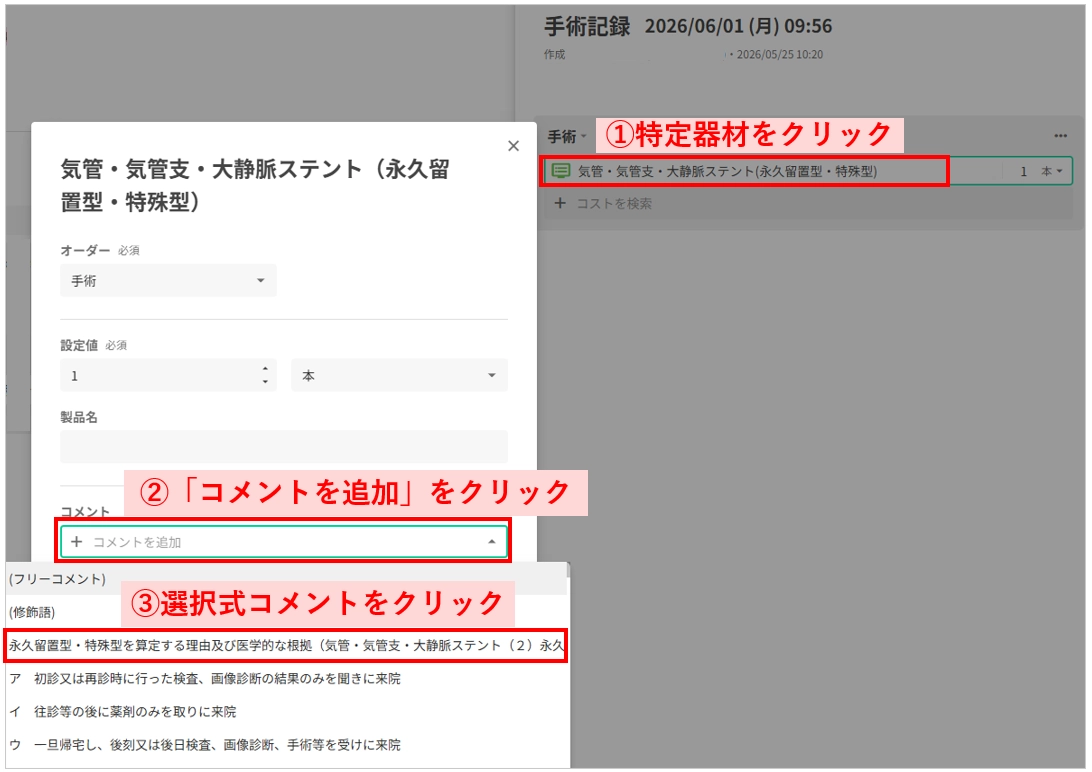Click the plus icon beside コストを検索

pyautogui.click(x=560, y=203)
